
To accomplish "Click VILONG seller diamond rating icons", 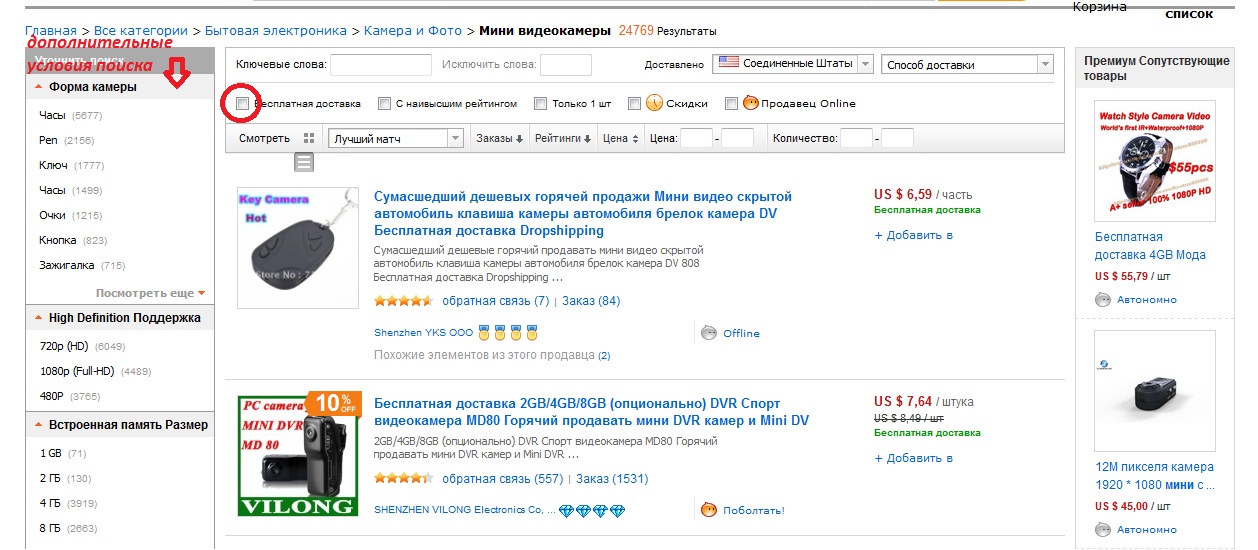I will point(591,510).
